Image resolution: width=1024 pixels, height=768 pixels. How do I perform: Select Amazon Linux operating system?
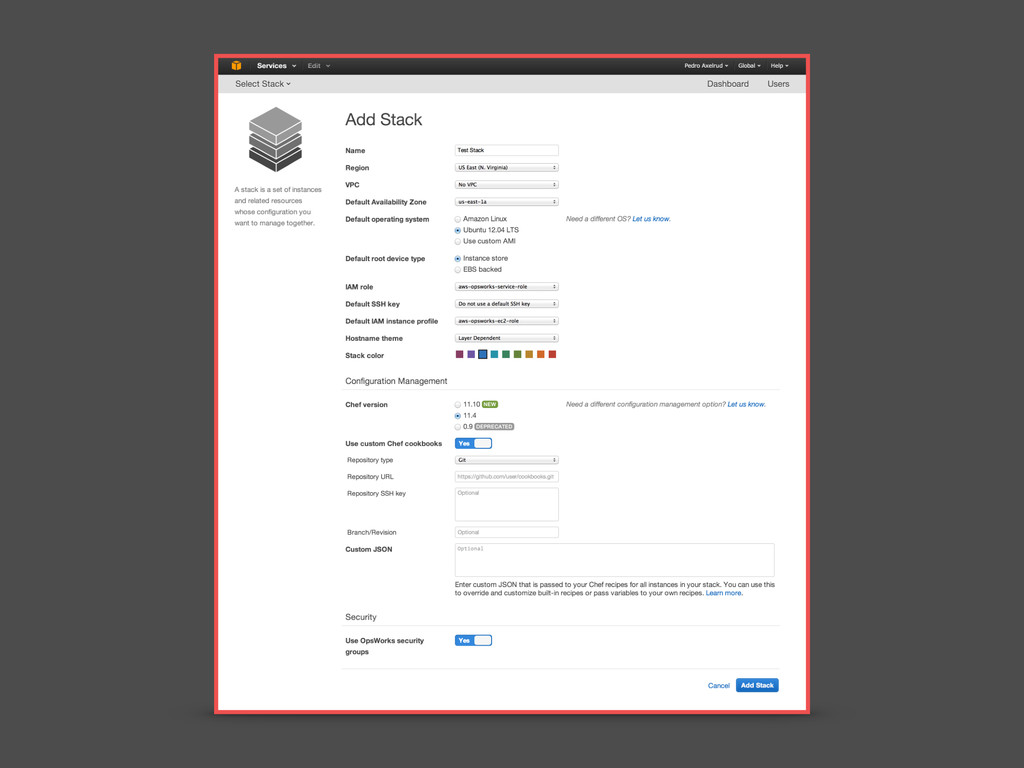(x=458, y=219)
